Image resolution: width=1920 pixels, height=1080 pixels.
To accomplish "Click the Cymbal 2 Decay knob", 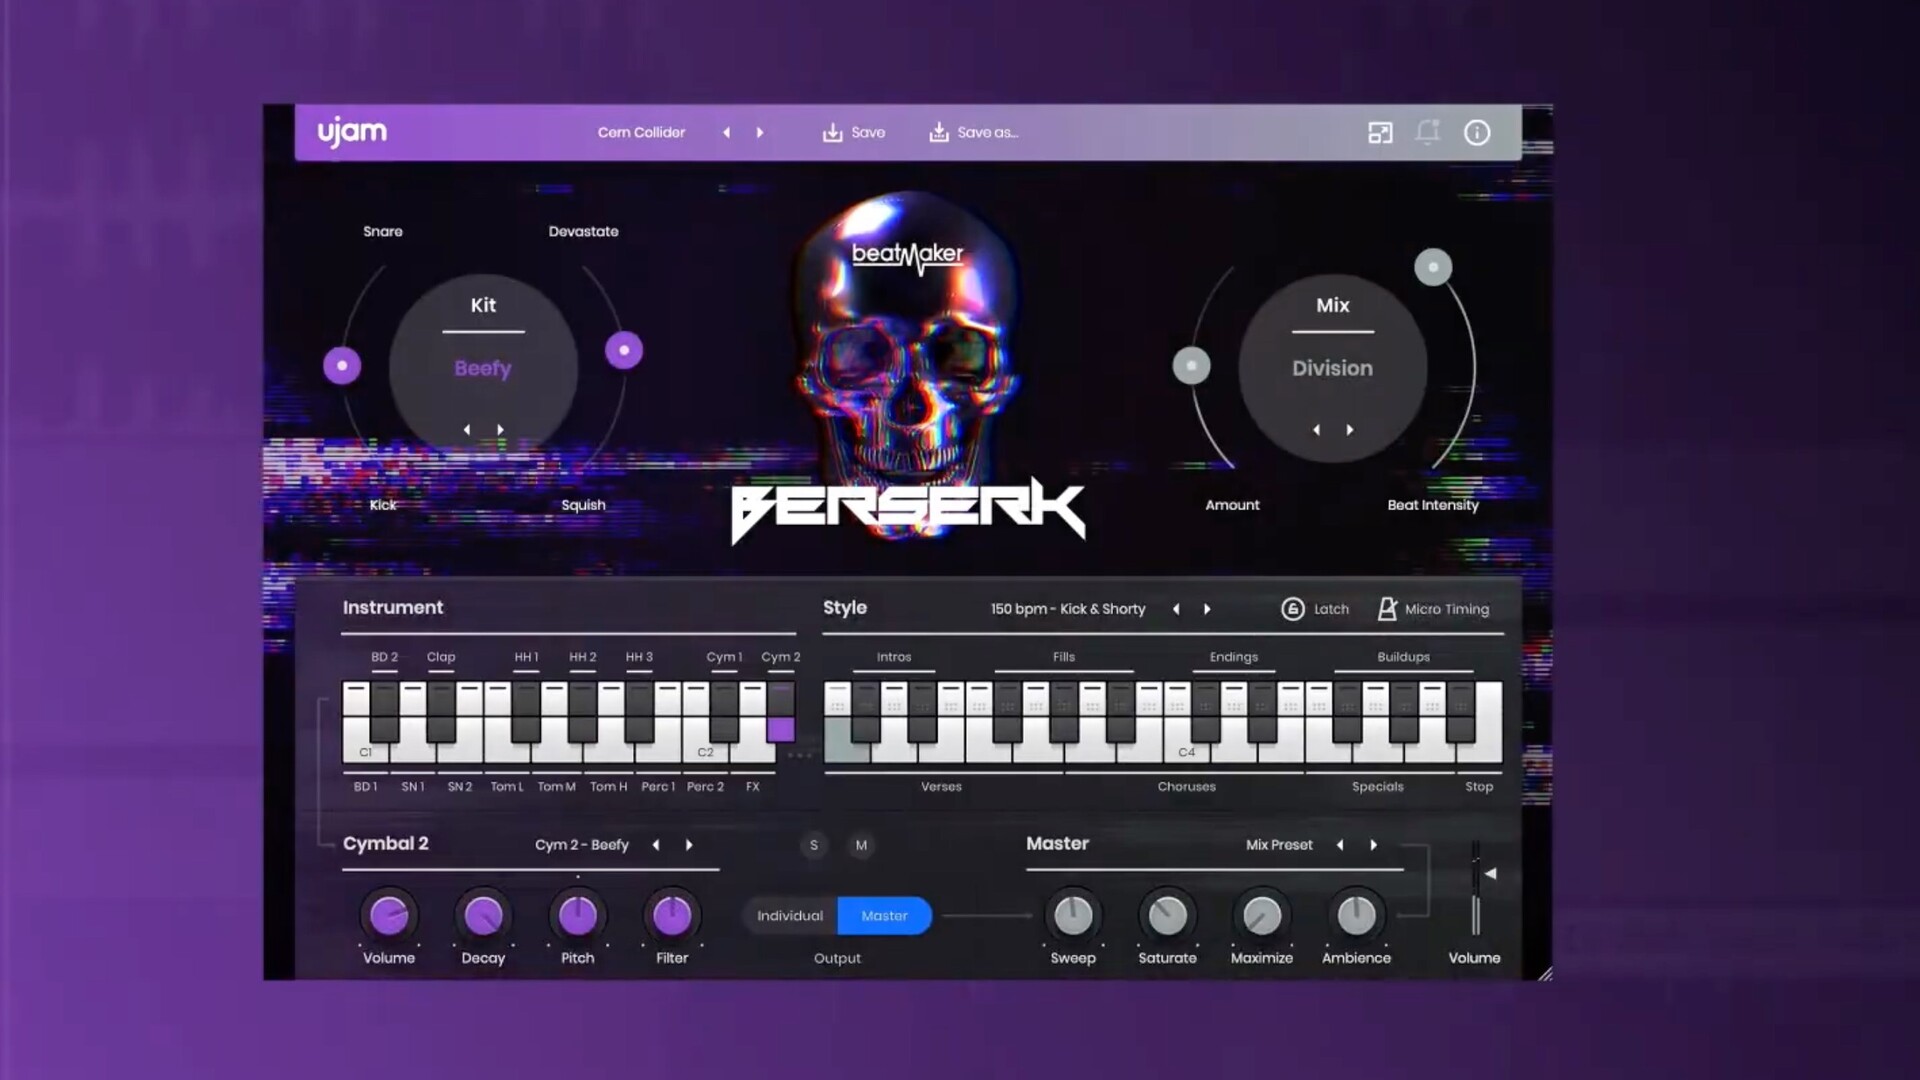I will pyautogui.click(x=483, y=916).
